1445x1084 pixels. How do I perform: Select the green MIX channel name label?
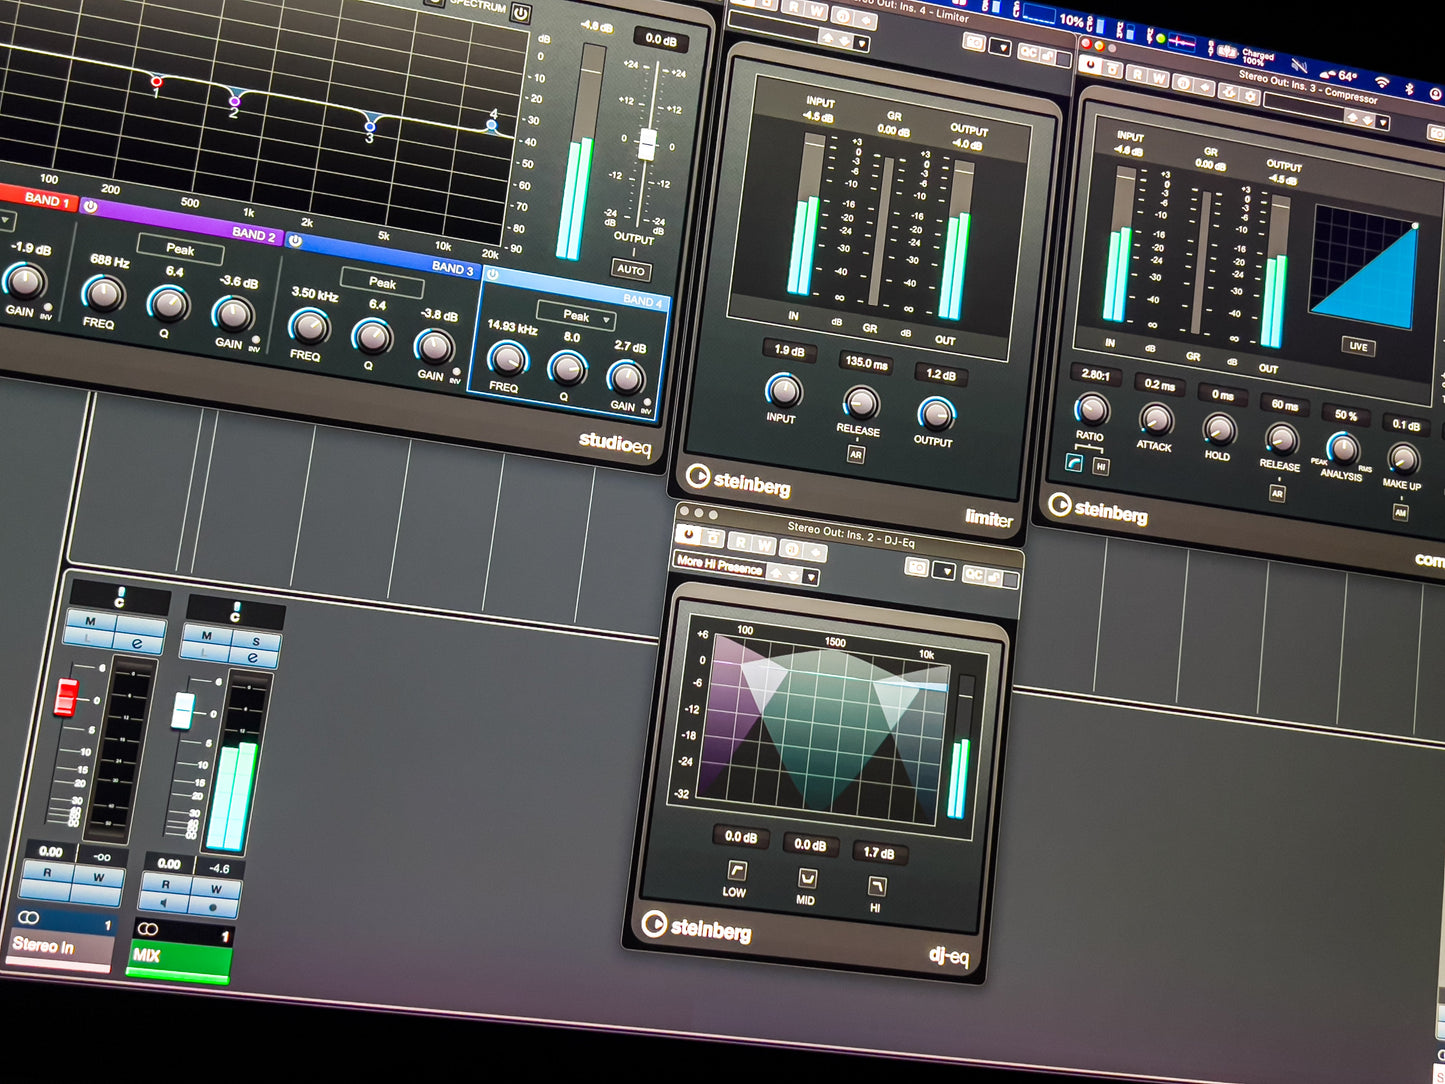pos(180,958)
